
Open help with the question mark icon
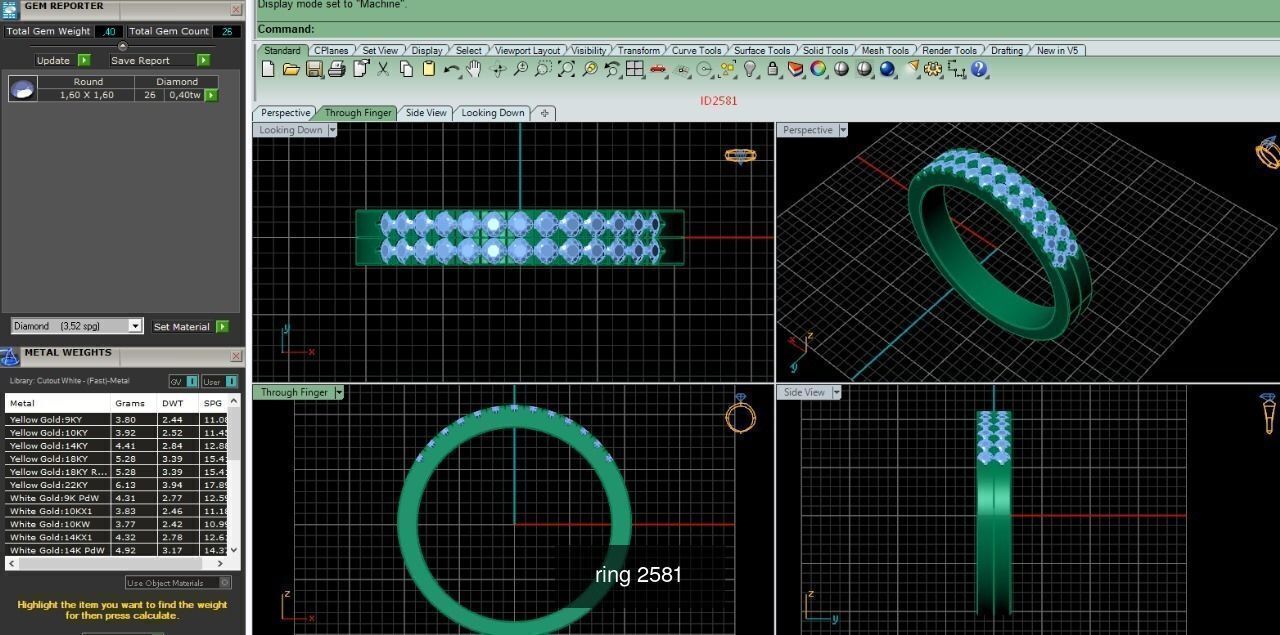[979, 69]
